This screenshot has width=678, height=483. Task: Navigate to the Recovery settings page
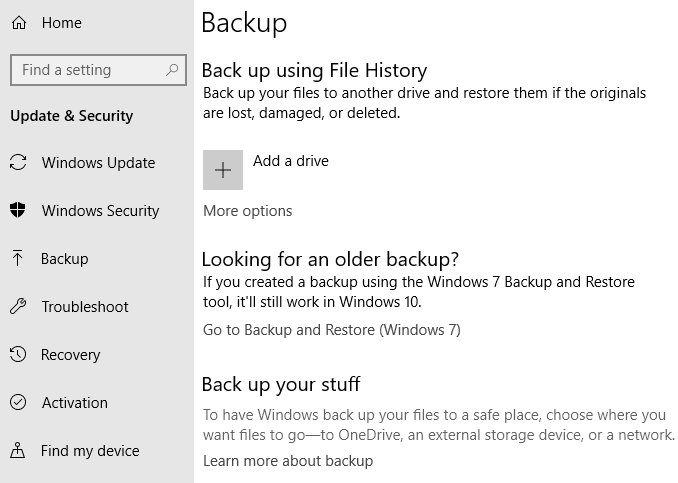click(x=97, y=355)
